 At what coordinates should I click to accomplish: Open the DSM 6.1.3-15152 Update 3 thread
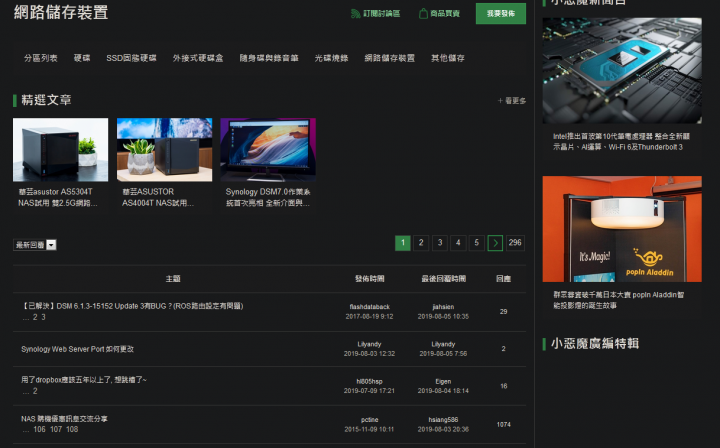pos(132,306)
